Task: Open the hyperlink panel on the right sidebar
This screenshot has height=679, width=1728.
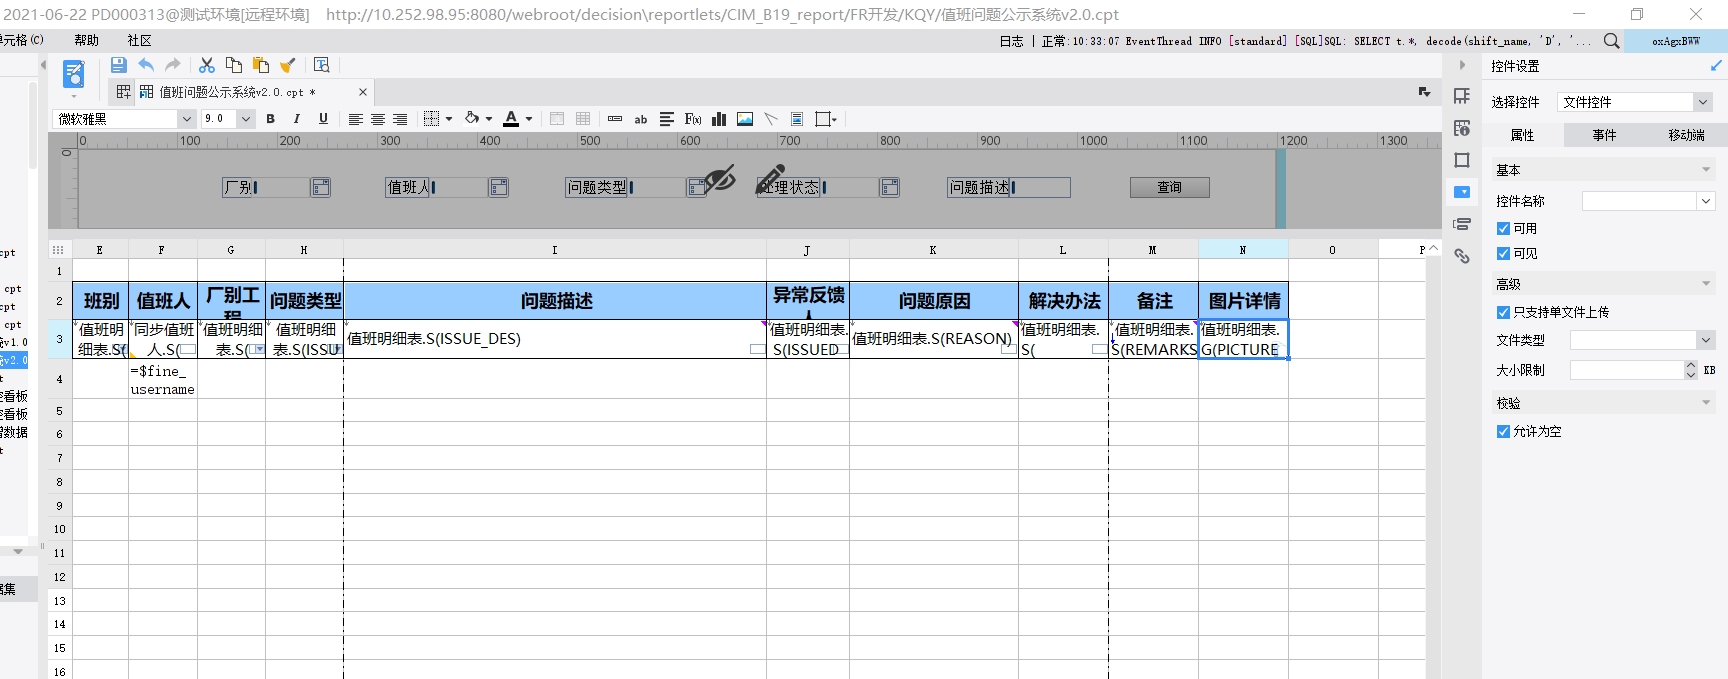Action: click(1462, 256)
